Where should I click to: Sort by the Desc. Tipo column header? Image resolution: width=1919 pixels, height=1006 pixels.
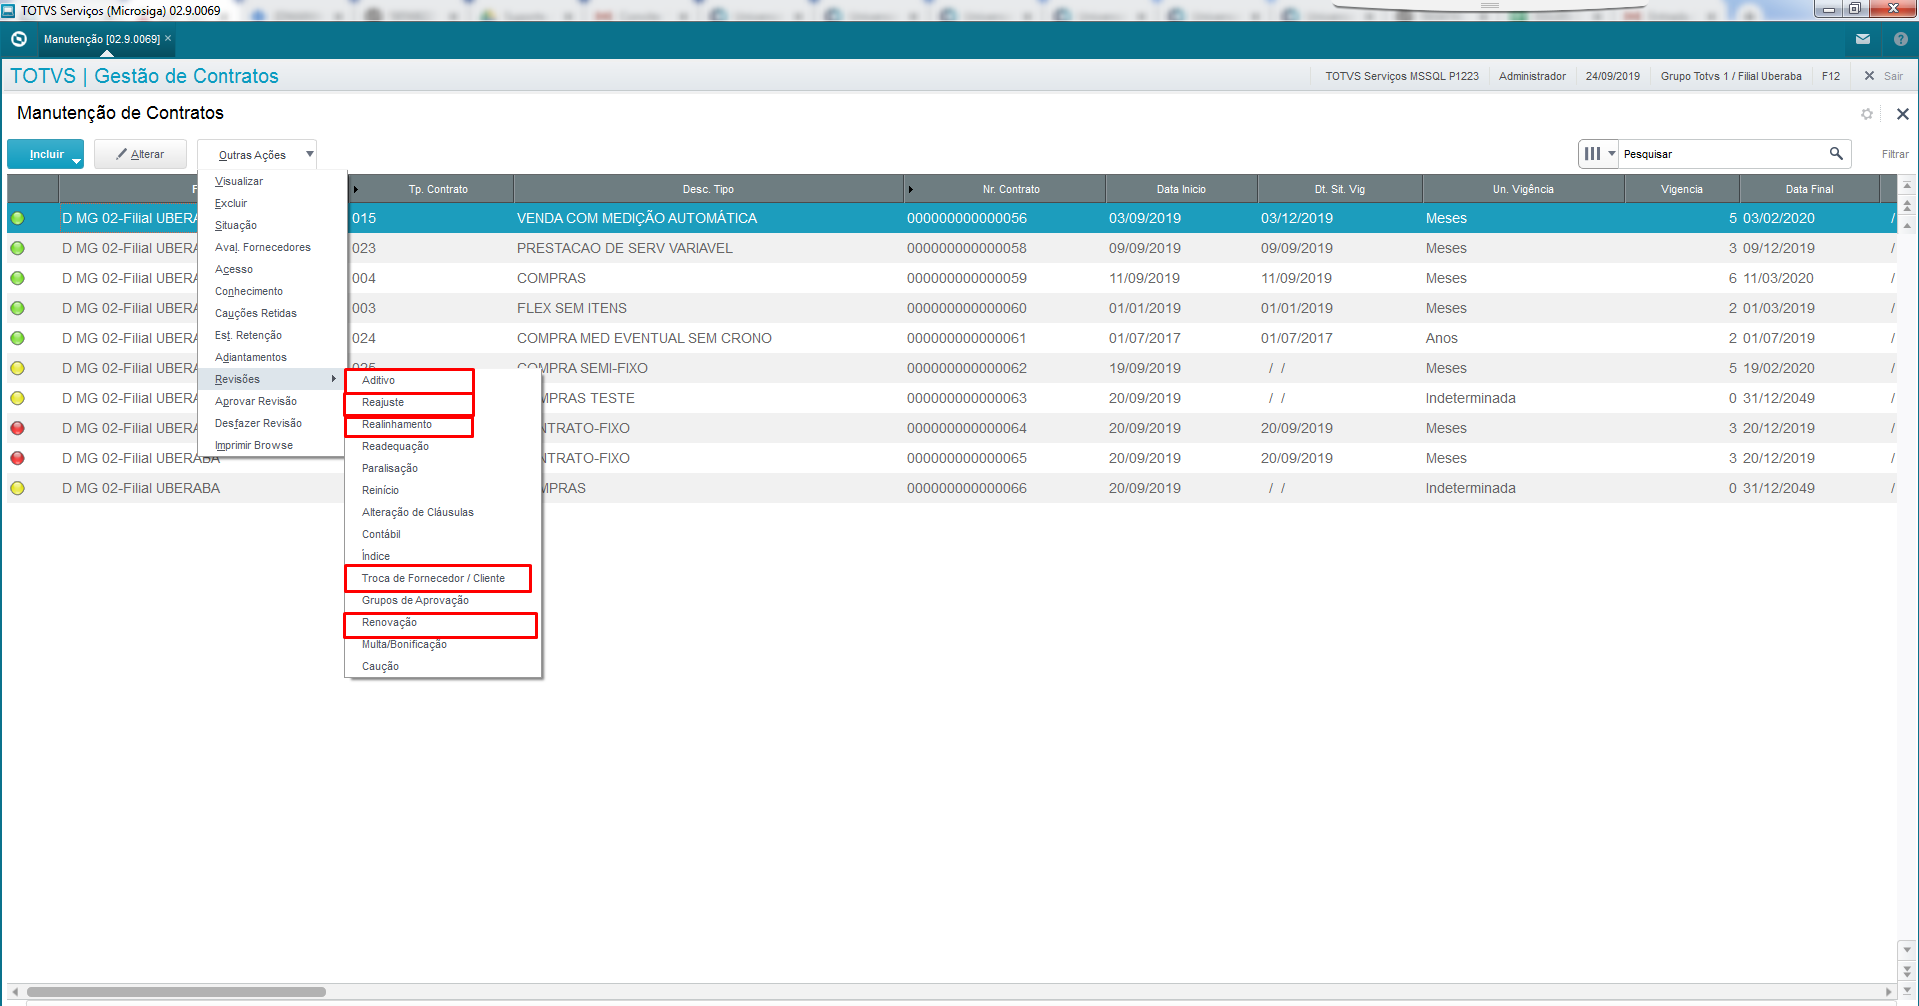point(708,189)
